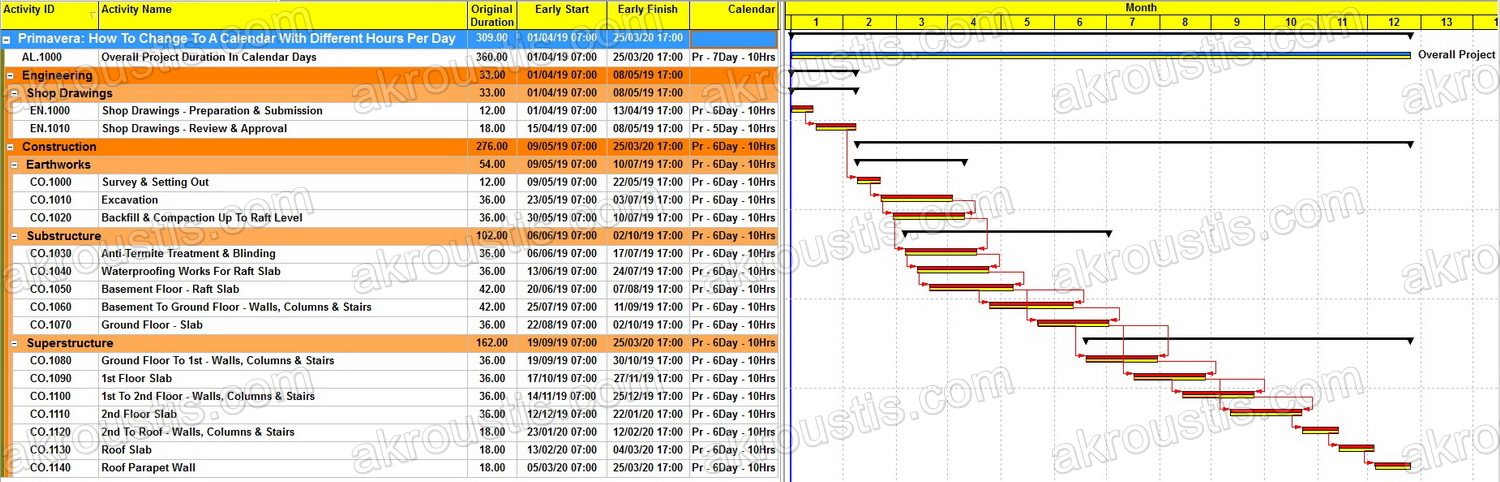This screenshot has width=1500, height=482.
Task: Select activity ID CO.1100
Action: (x=51, y=396)
